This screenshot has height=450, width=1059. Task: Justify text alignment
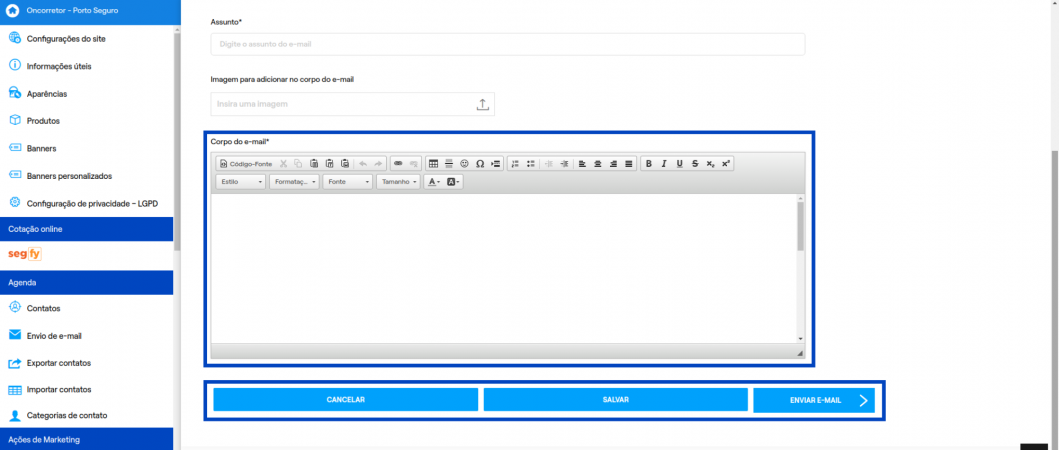[x=629, y=164]
